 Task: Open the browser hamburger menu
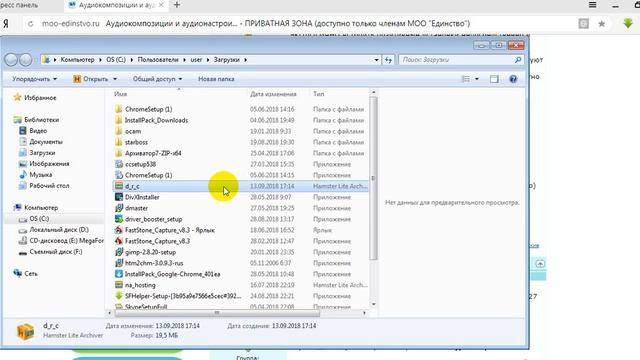[x=593, y=5]
